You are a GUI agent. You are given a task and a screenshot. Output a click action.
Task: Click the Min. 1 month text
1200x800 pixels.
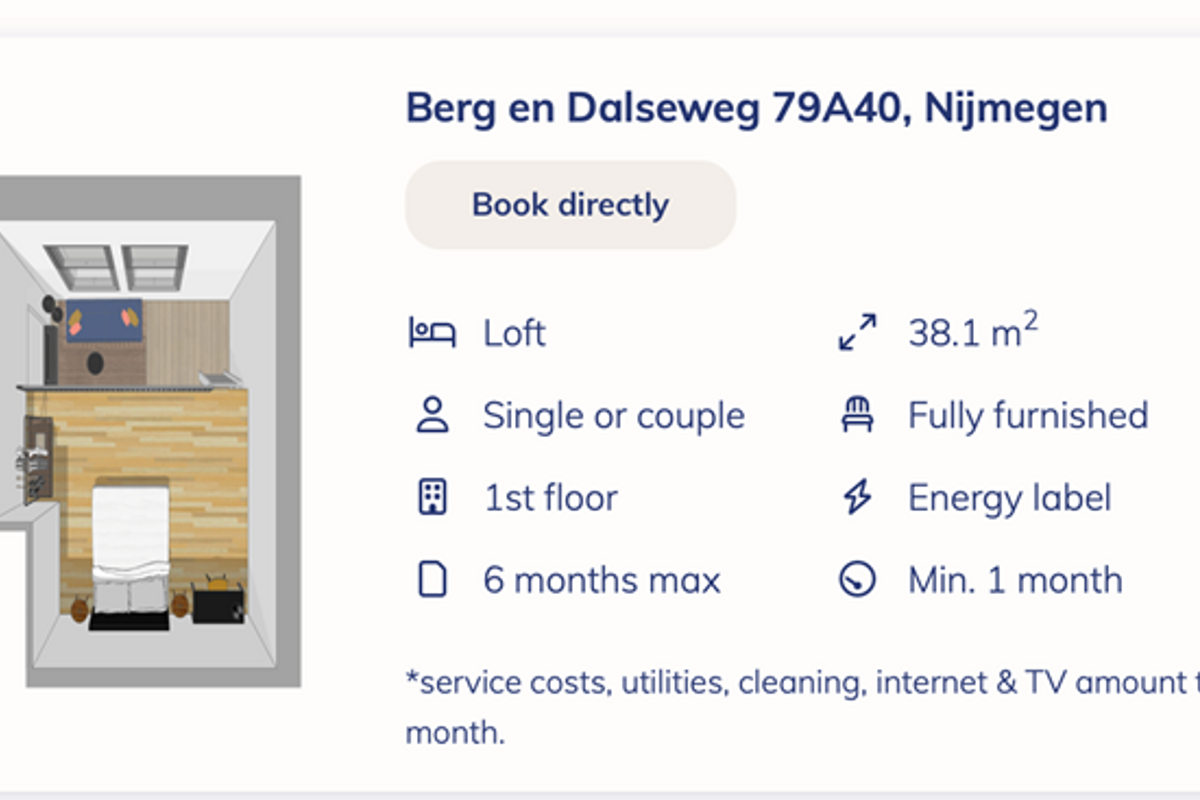(1014, 580)
